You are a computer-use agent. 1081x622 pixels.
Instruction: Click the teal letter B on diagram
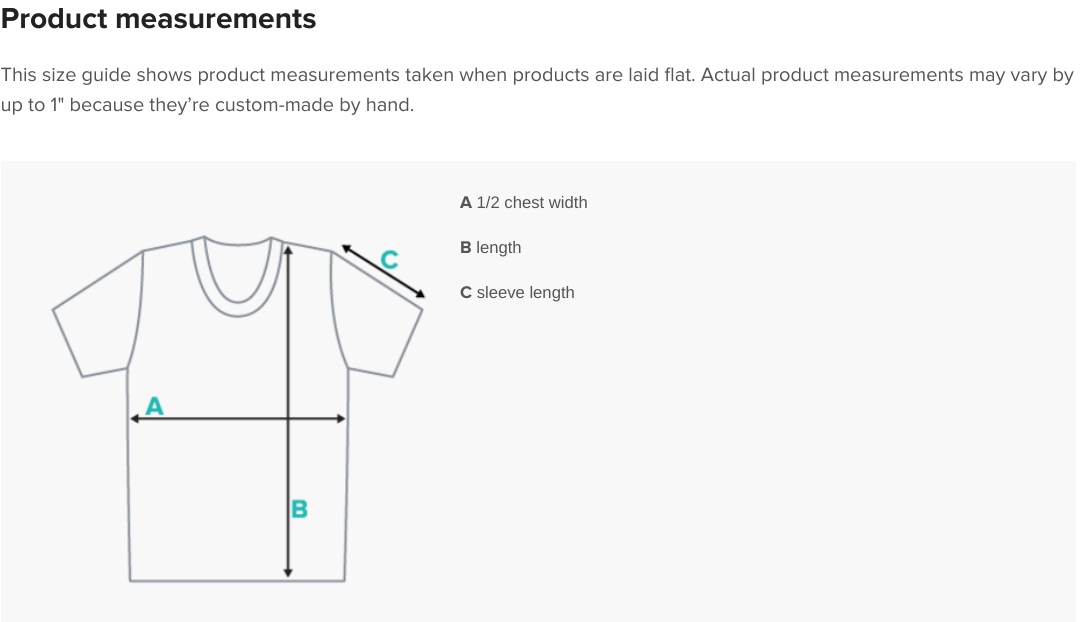pyautogui.click(x=299, y=509)
